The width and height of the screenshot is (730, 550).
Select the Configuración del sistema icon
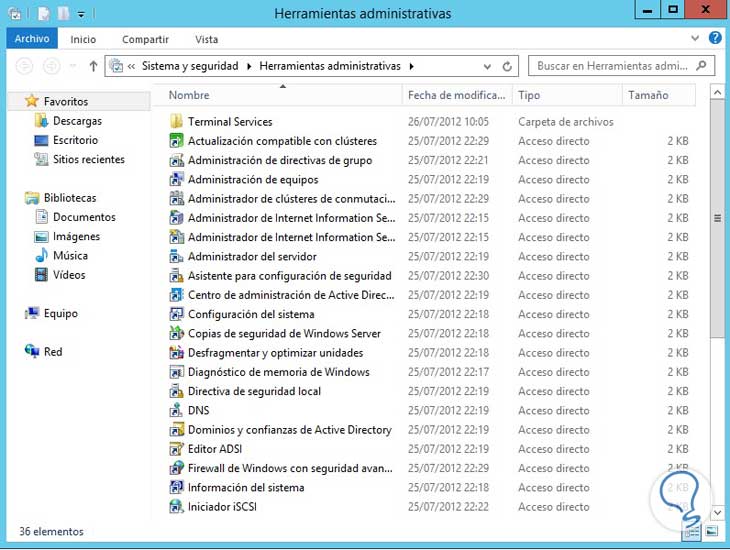(x=176, y=314)
